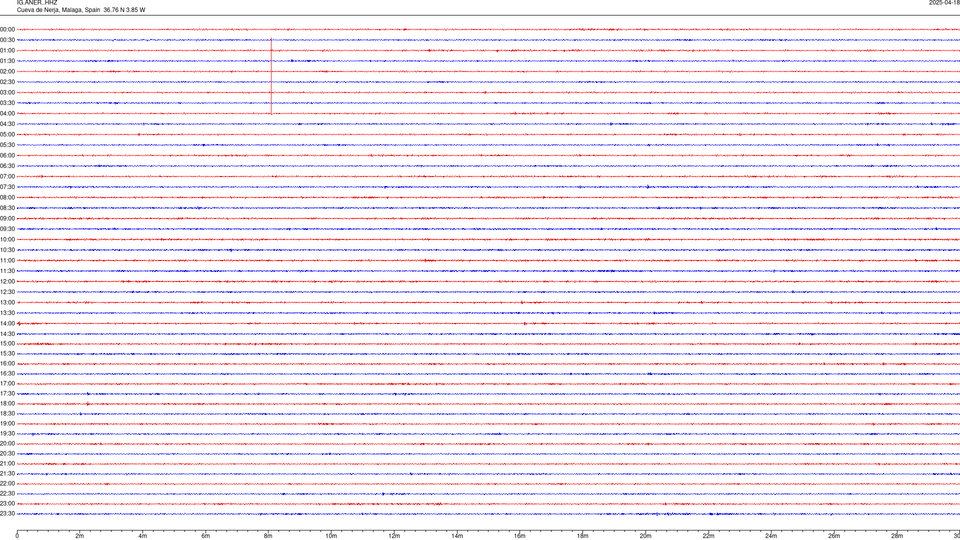Click the 06:00 row label
The width and height of the screenshot is (960, 540).
7,156
